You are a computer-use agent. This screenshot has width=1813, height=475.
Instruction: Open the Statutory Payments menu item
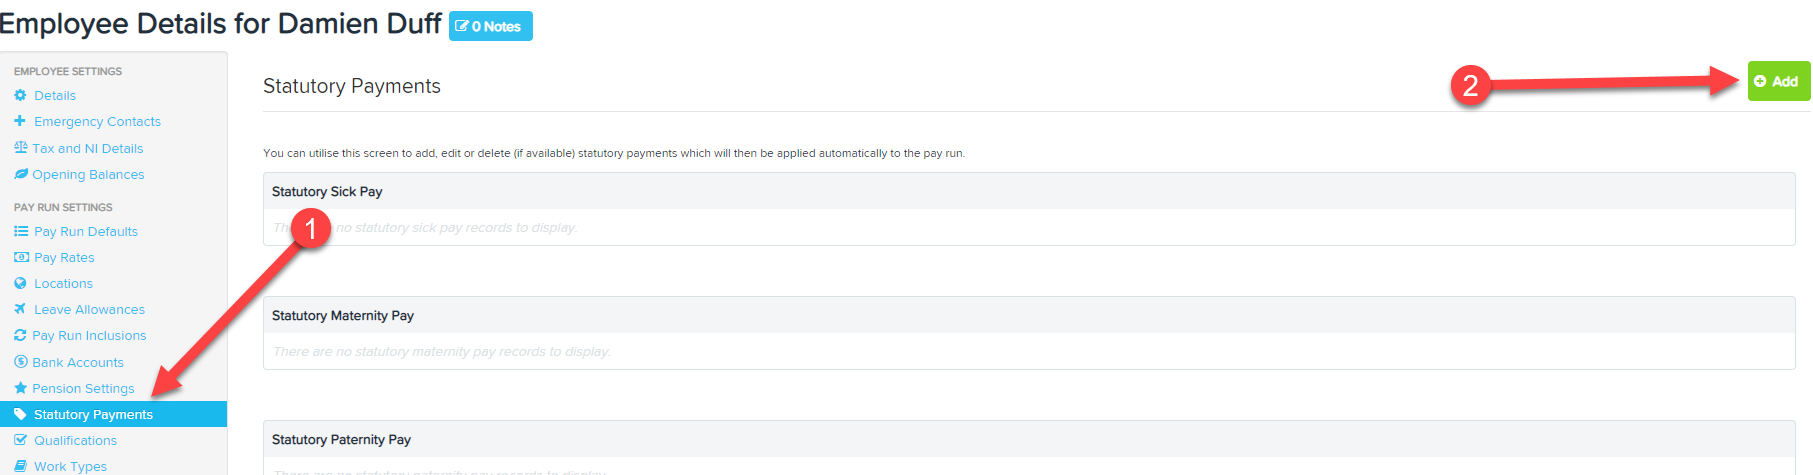pos(113,414)
